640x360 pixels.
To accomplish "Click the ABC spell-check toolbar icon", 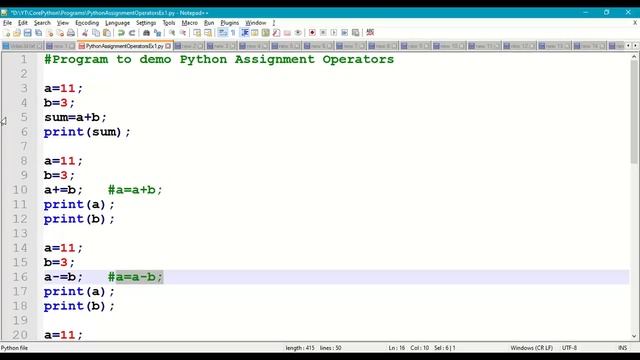I will point(370,33).
